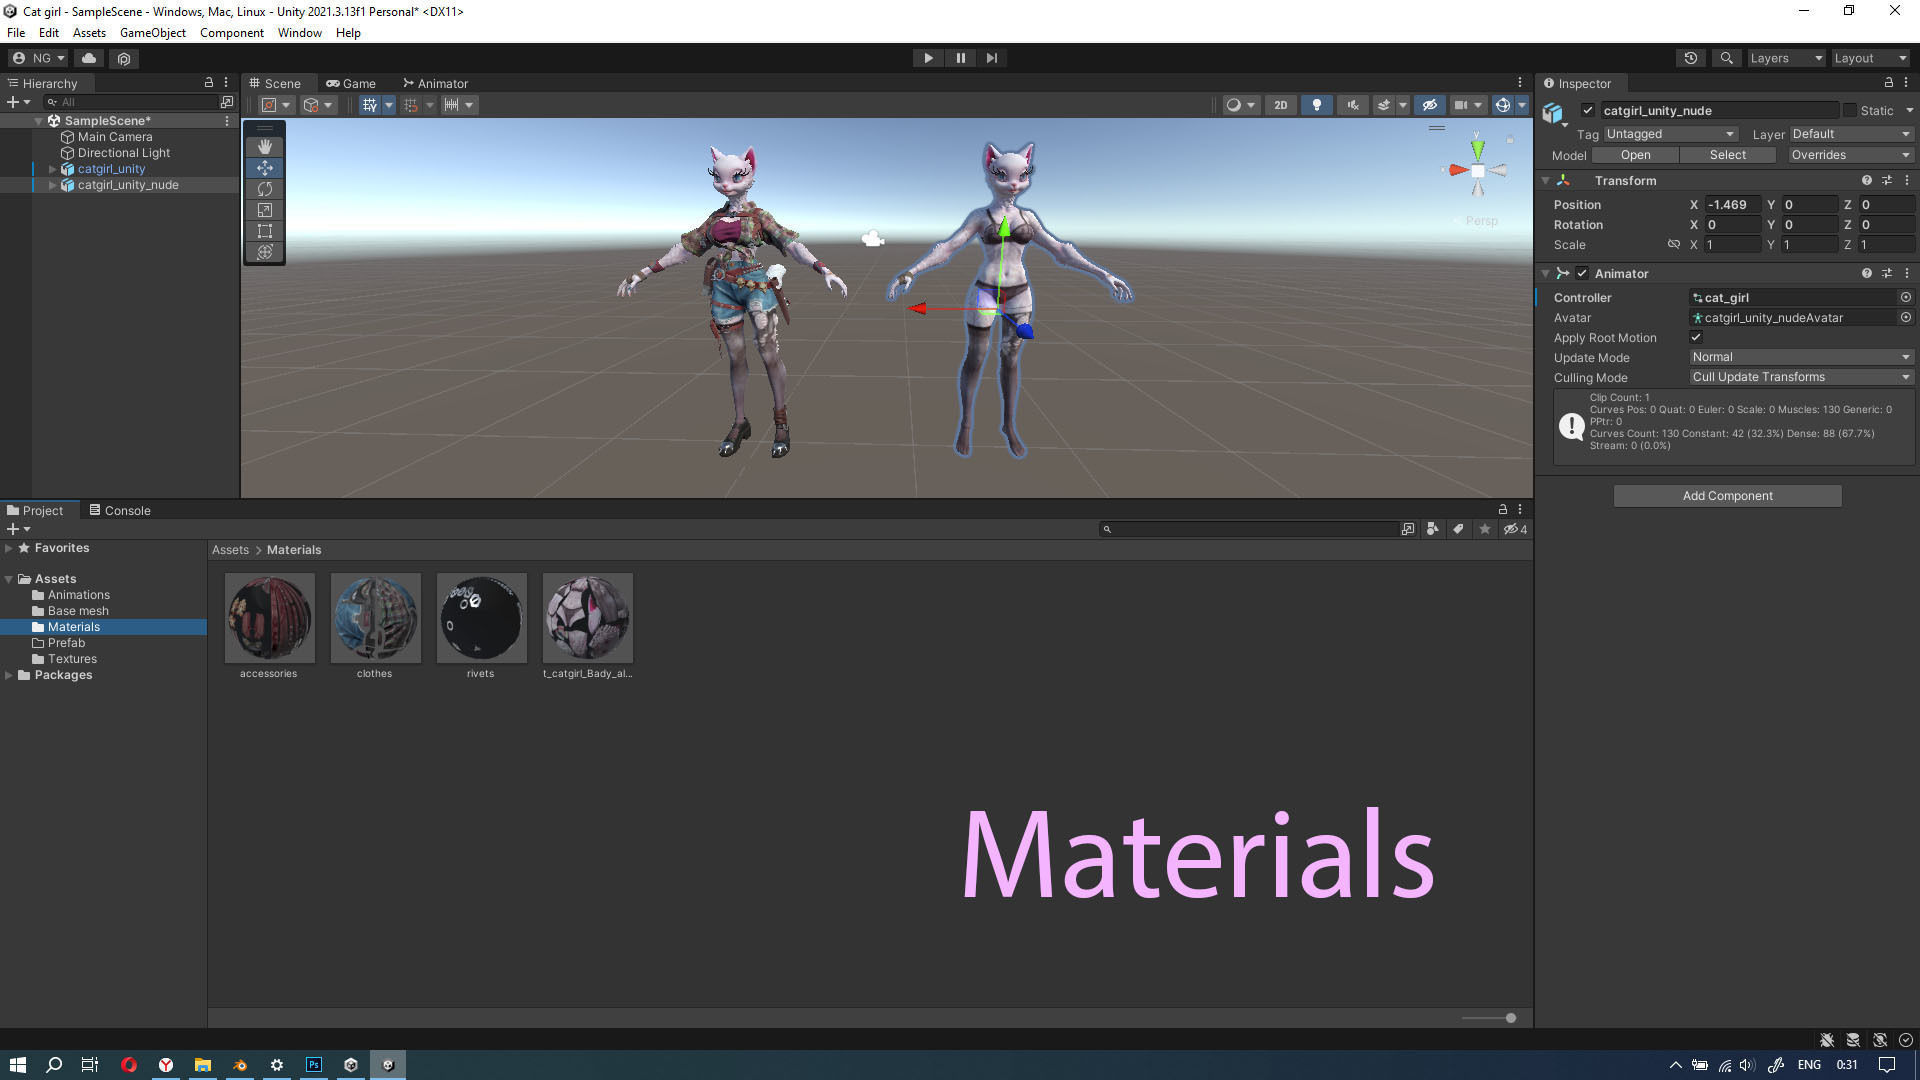Toggle 2D scene view mode

(1280, 105)
